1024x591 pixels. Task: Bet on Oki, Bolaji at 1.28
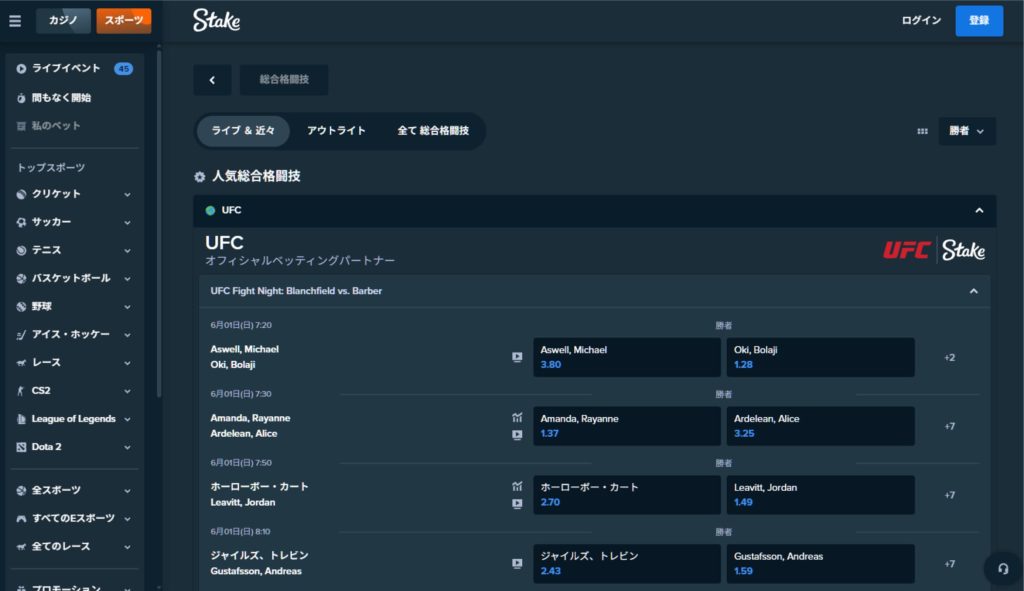point(819,357)
